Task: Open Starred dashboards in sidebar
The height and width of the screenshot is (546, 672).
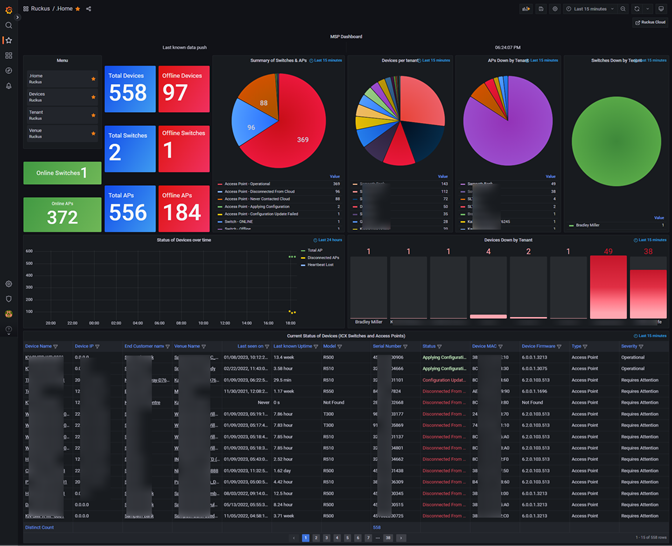Action: tap(9, 40)
